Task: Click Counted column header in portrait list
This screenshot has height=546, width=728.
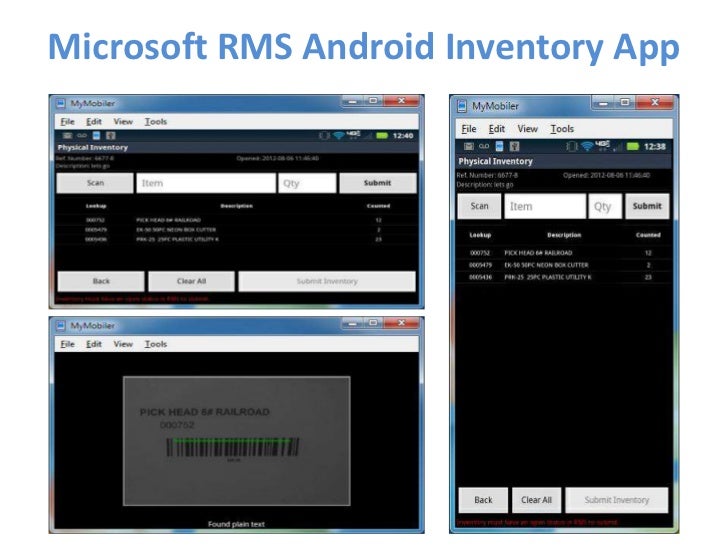Action: 648,235
